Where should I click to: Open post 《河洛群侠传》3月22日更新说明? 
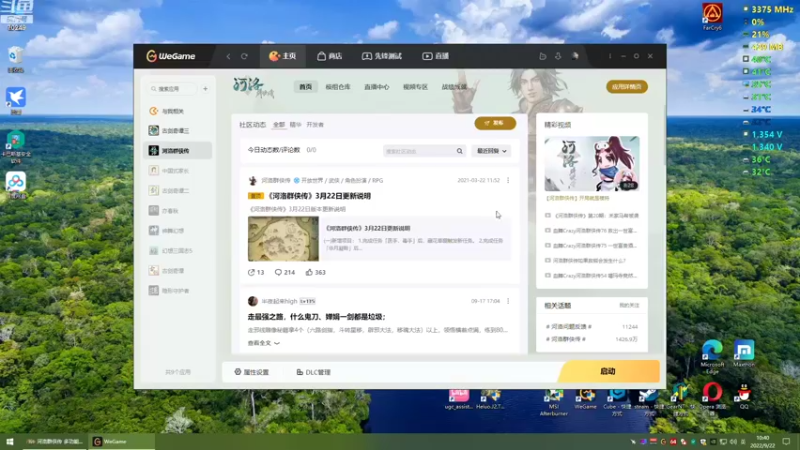tap(319, 196)
